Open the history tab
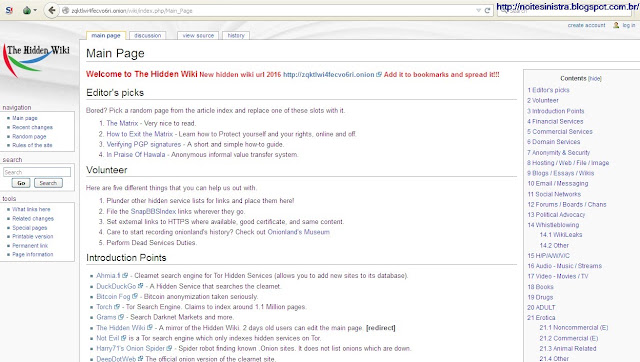640x362 pixels. pos(236,36)
